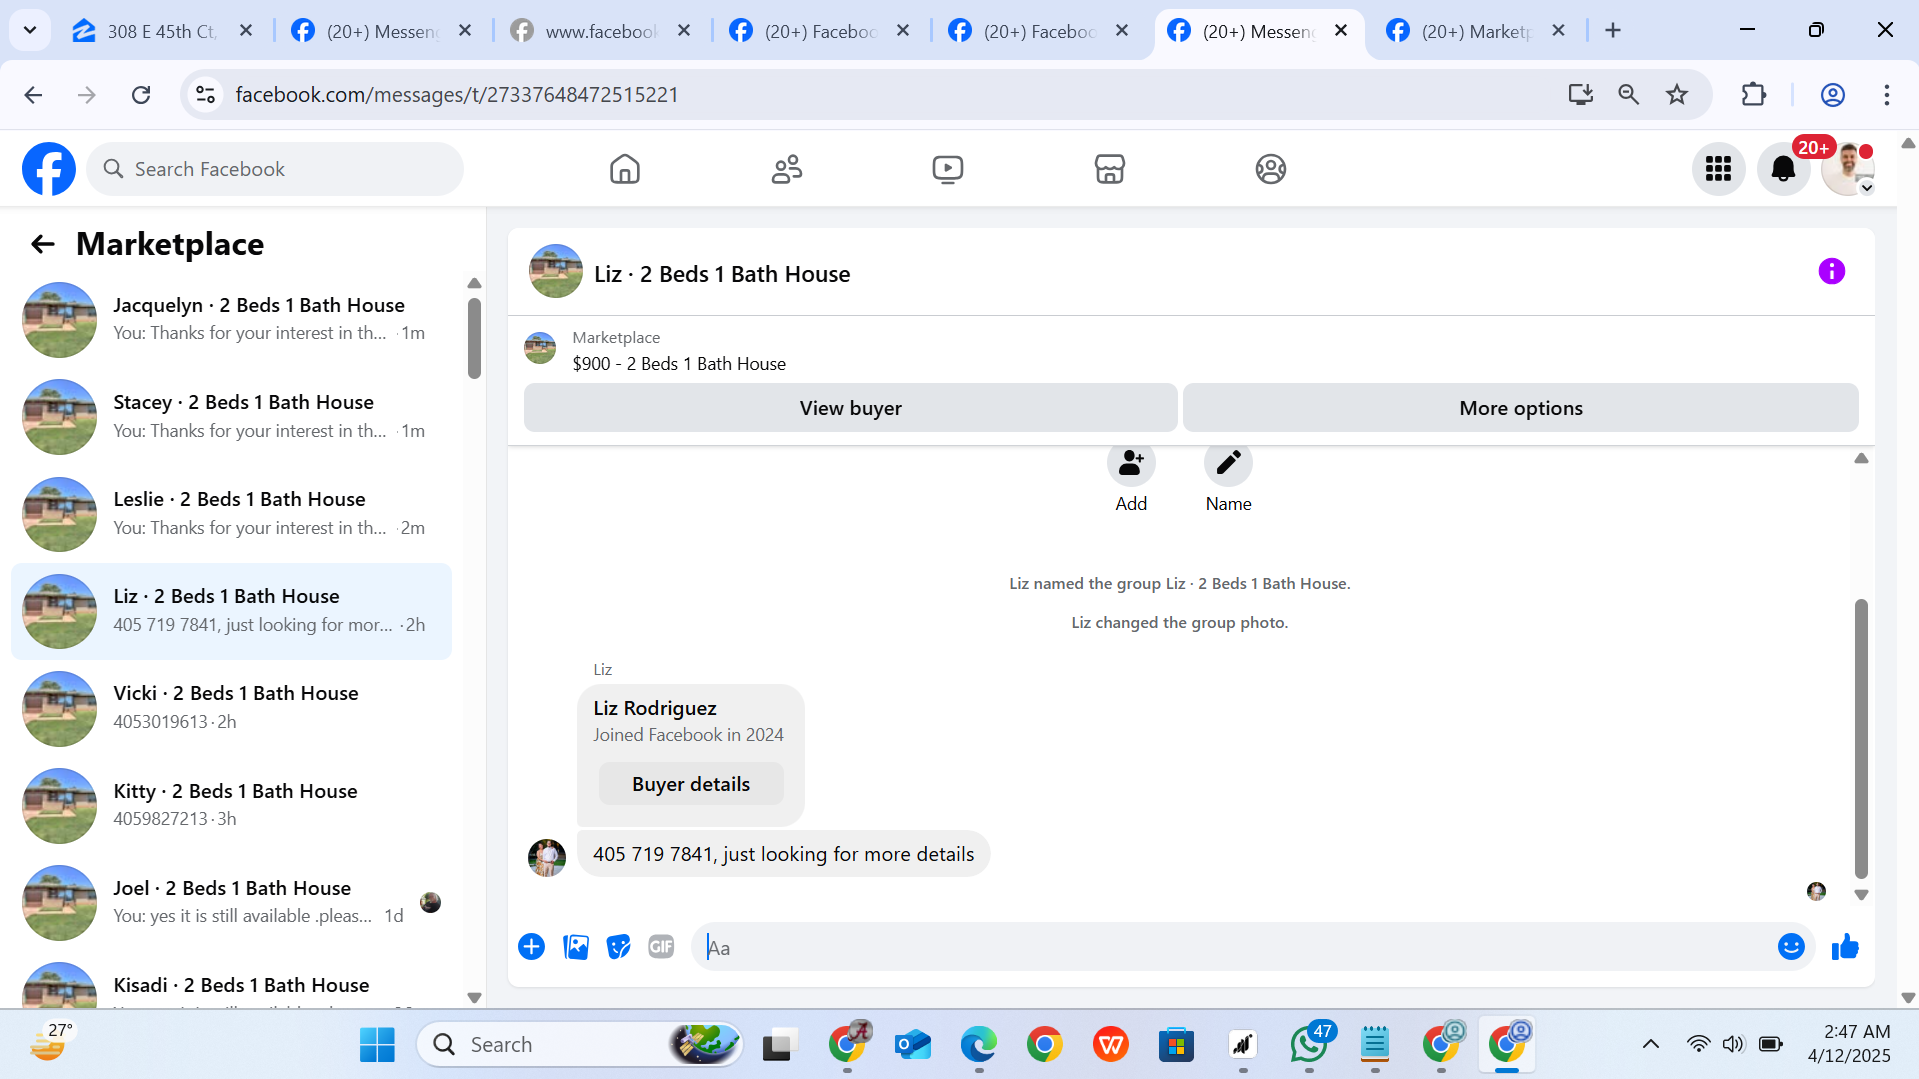Open the Facebook logo home link
The height and width of the screenshot is (1079, 1919).
tap(49, 169)
